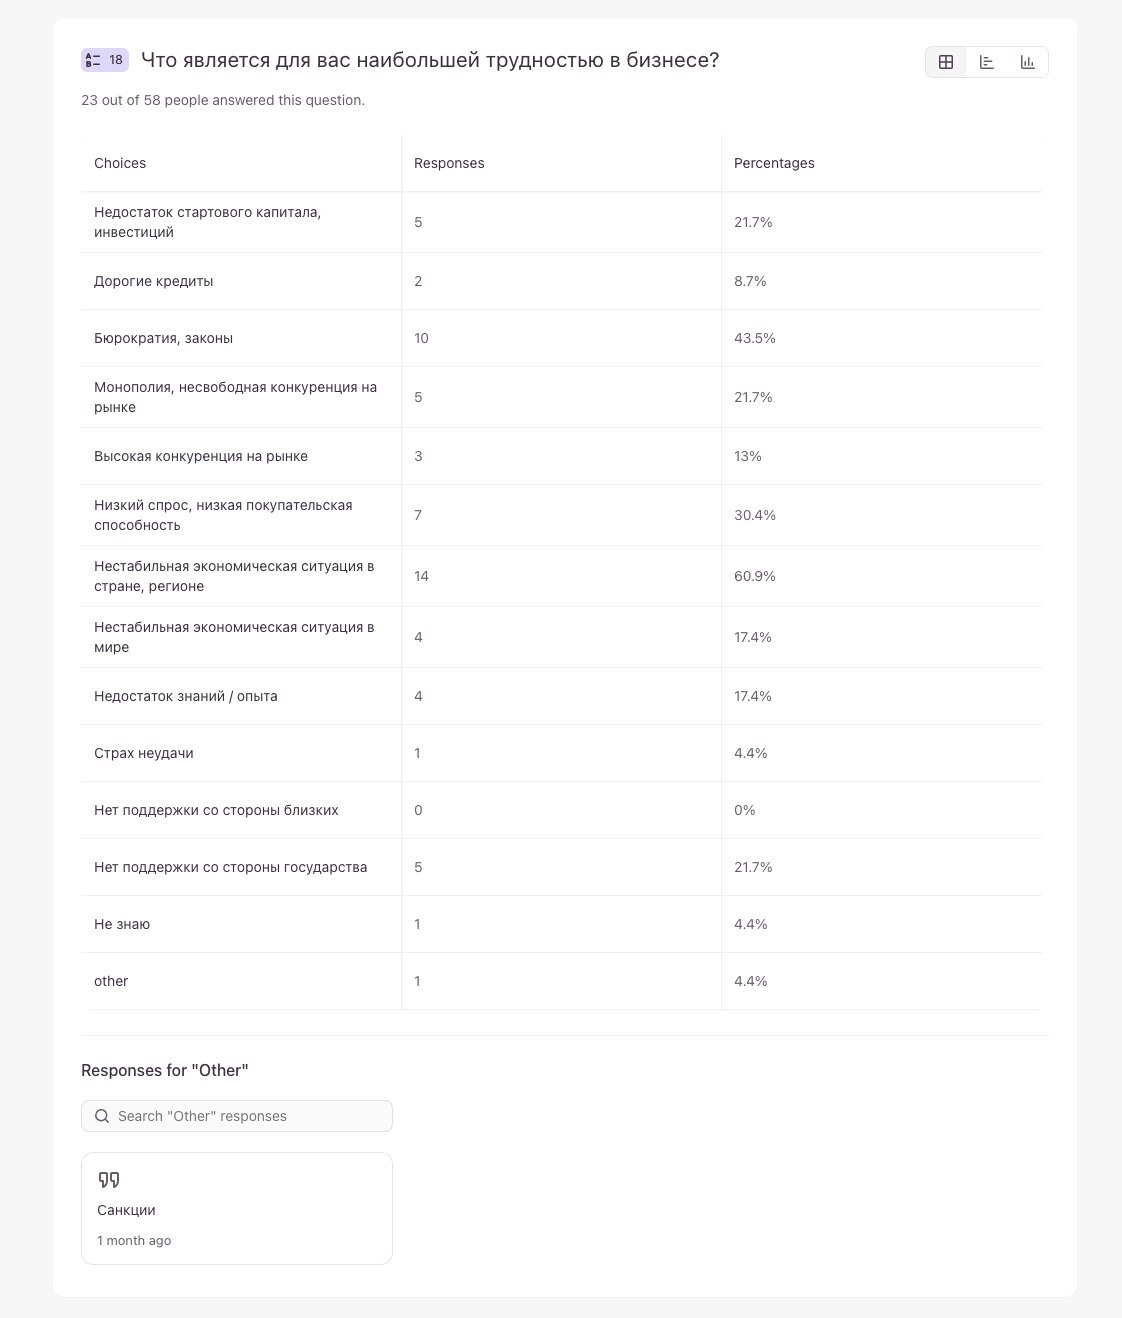Image resolution: width=1122 pixels, height=1318 pixels.
Task: Select the Страх неудачи choice
Action: [x=562, y=753]
